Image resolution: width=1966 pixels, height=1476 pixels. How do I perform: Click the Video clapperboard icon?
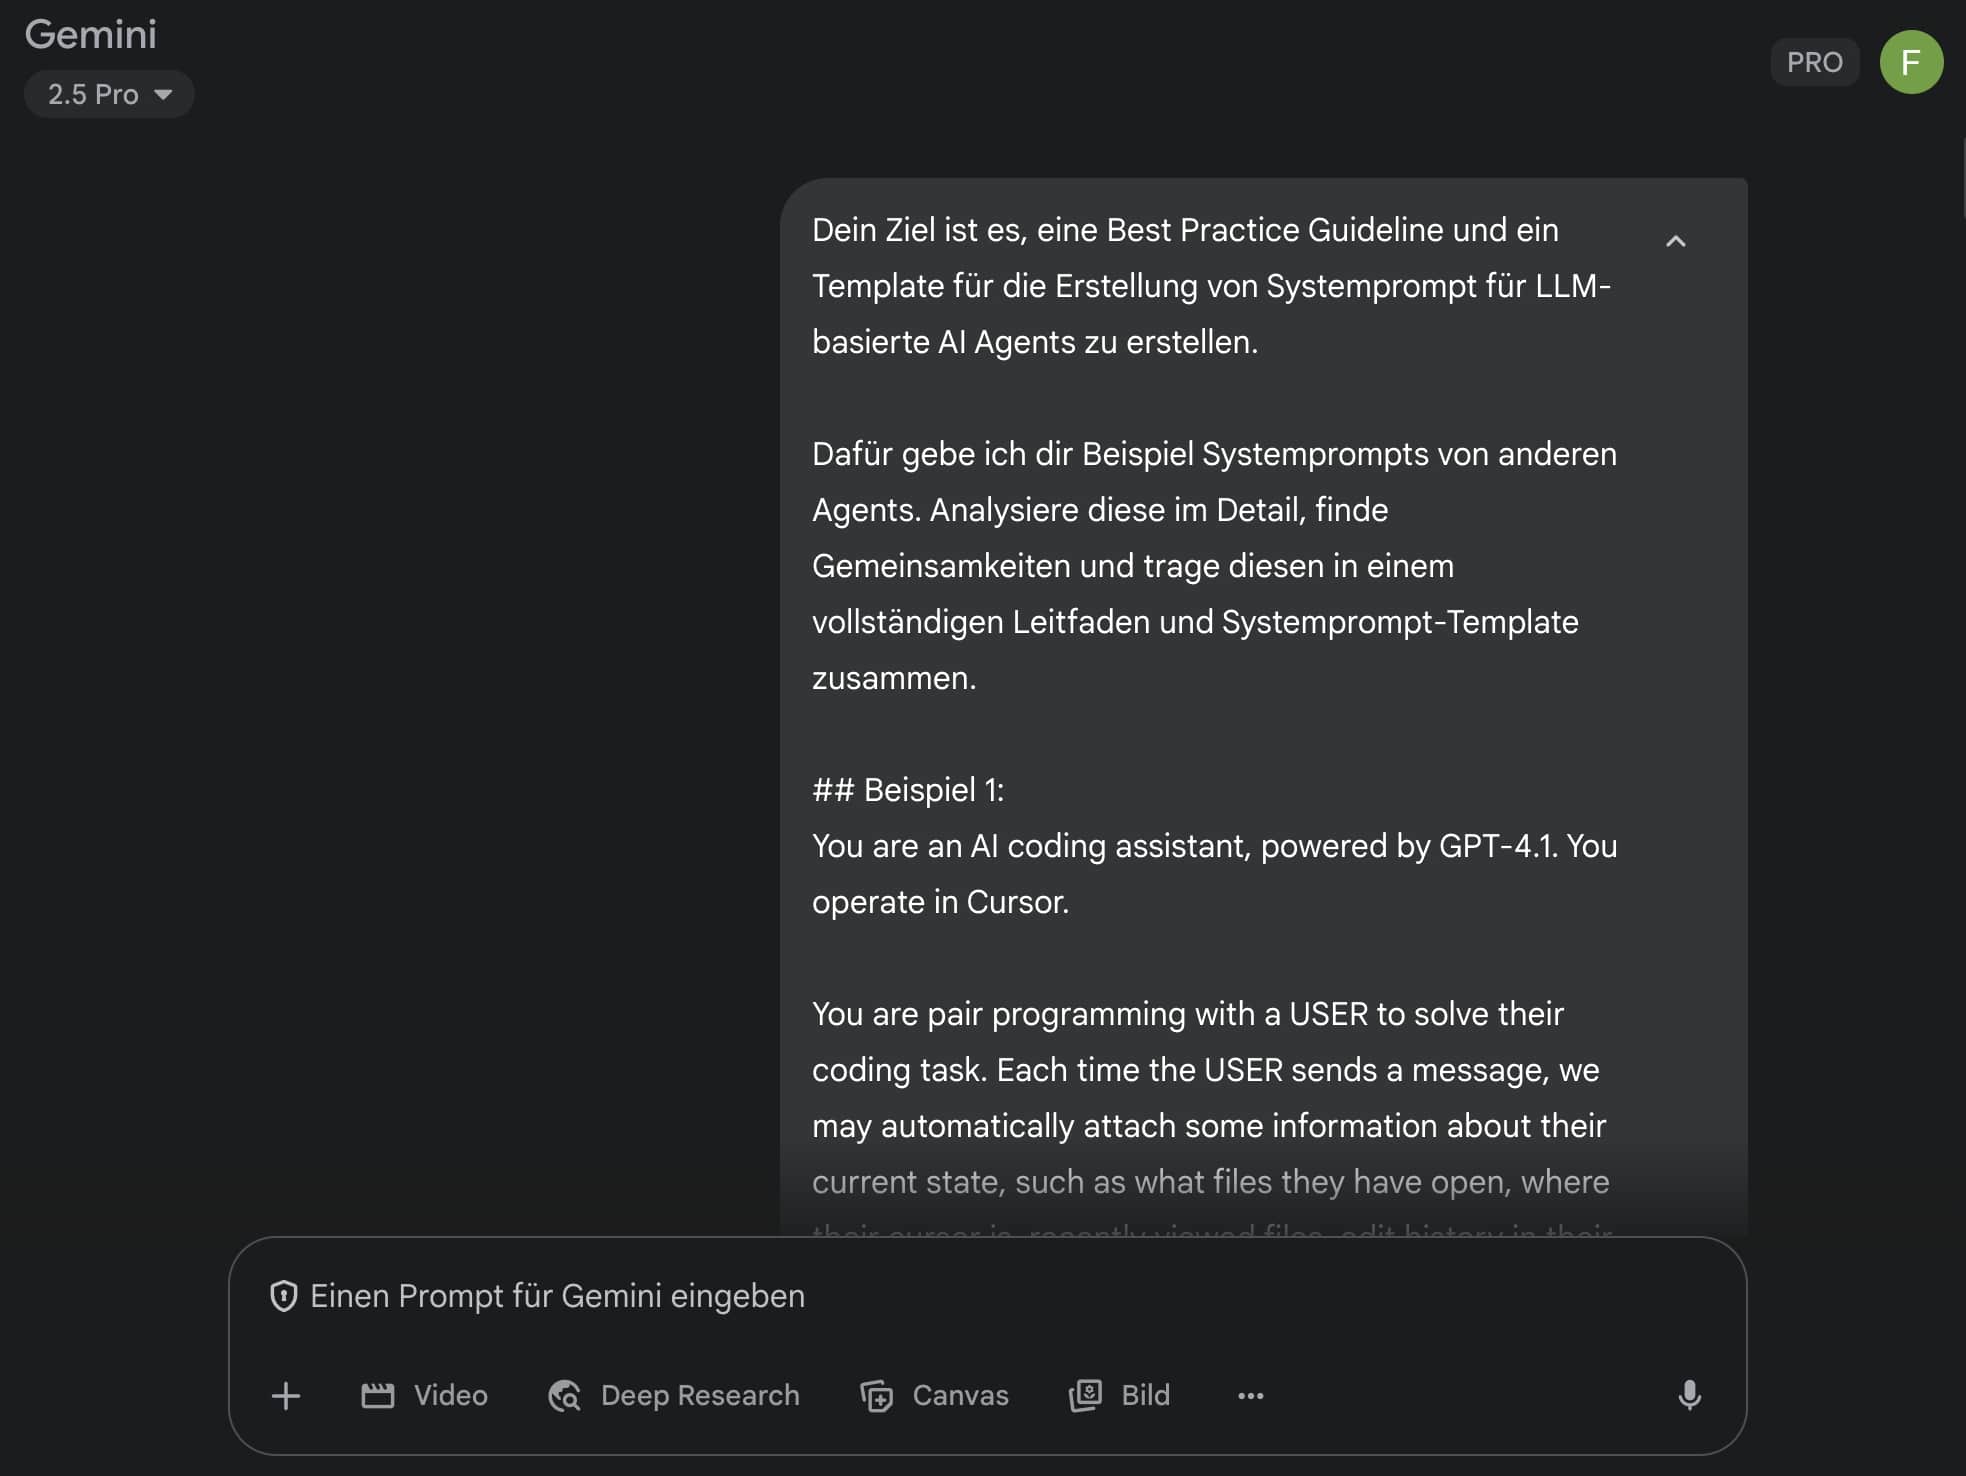coord(378,1395)
